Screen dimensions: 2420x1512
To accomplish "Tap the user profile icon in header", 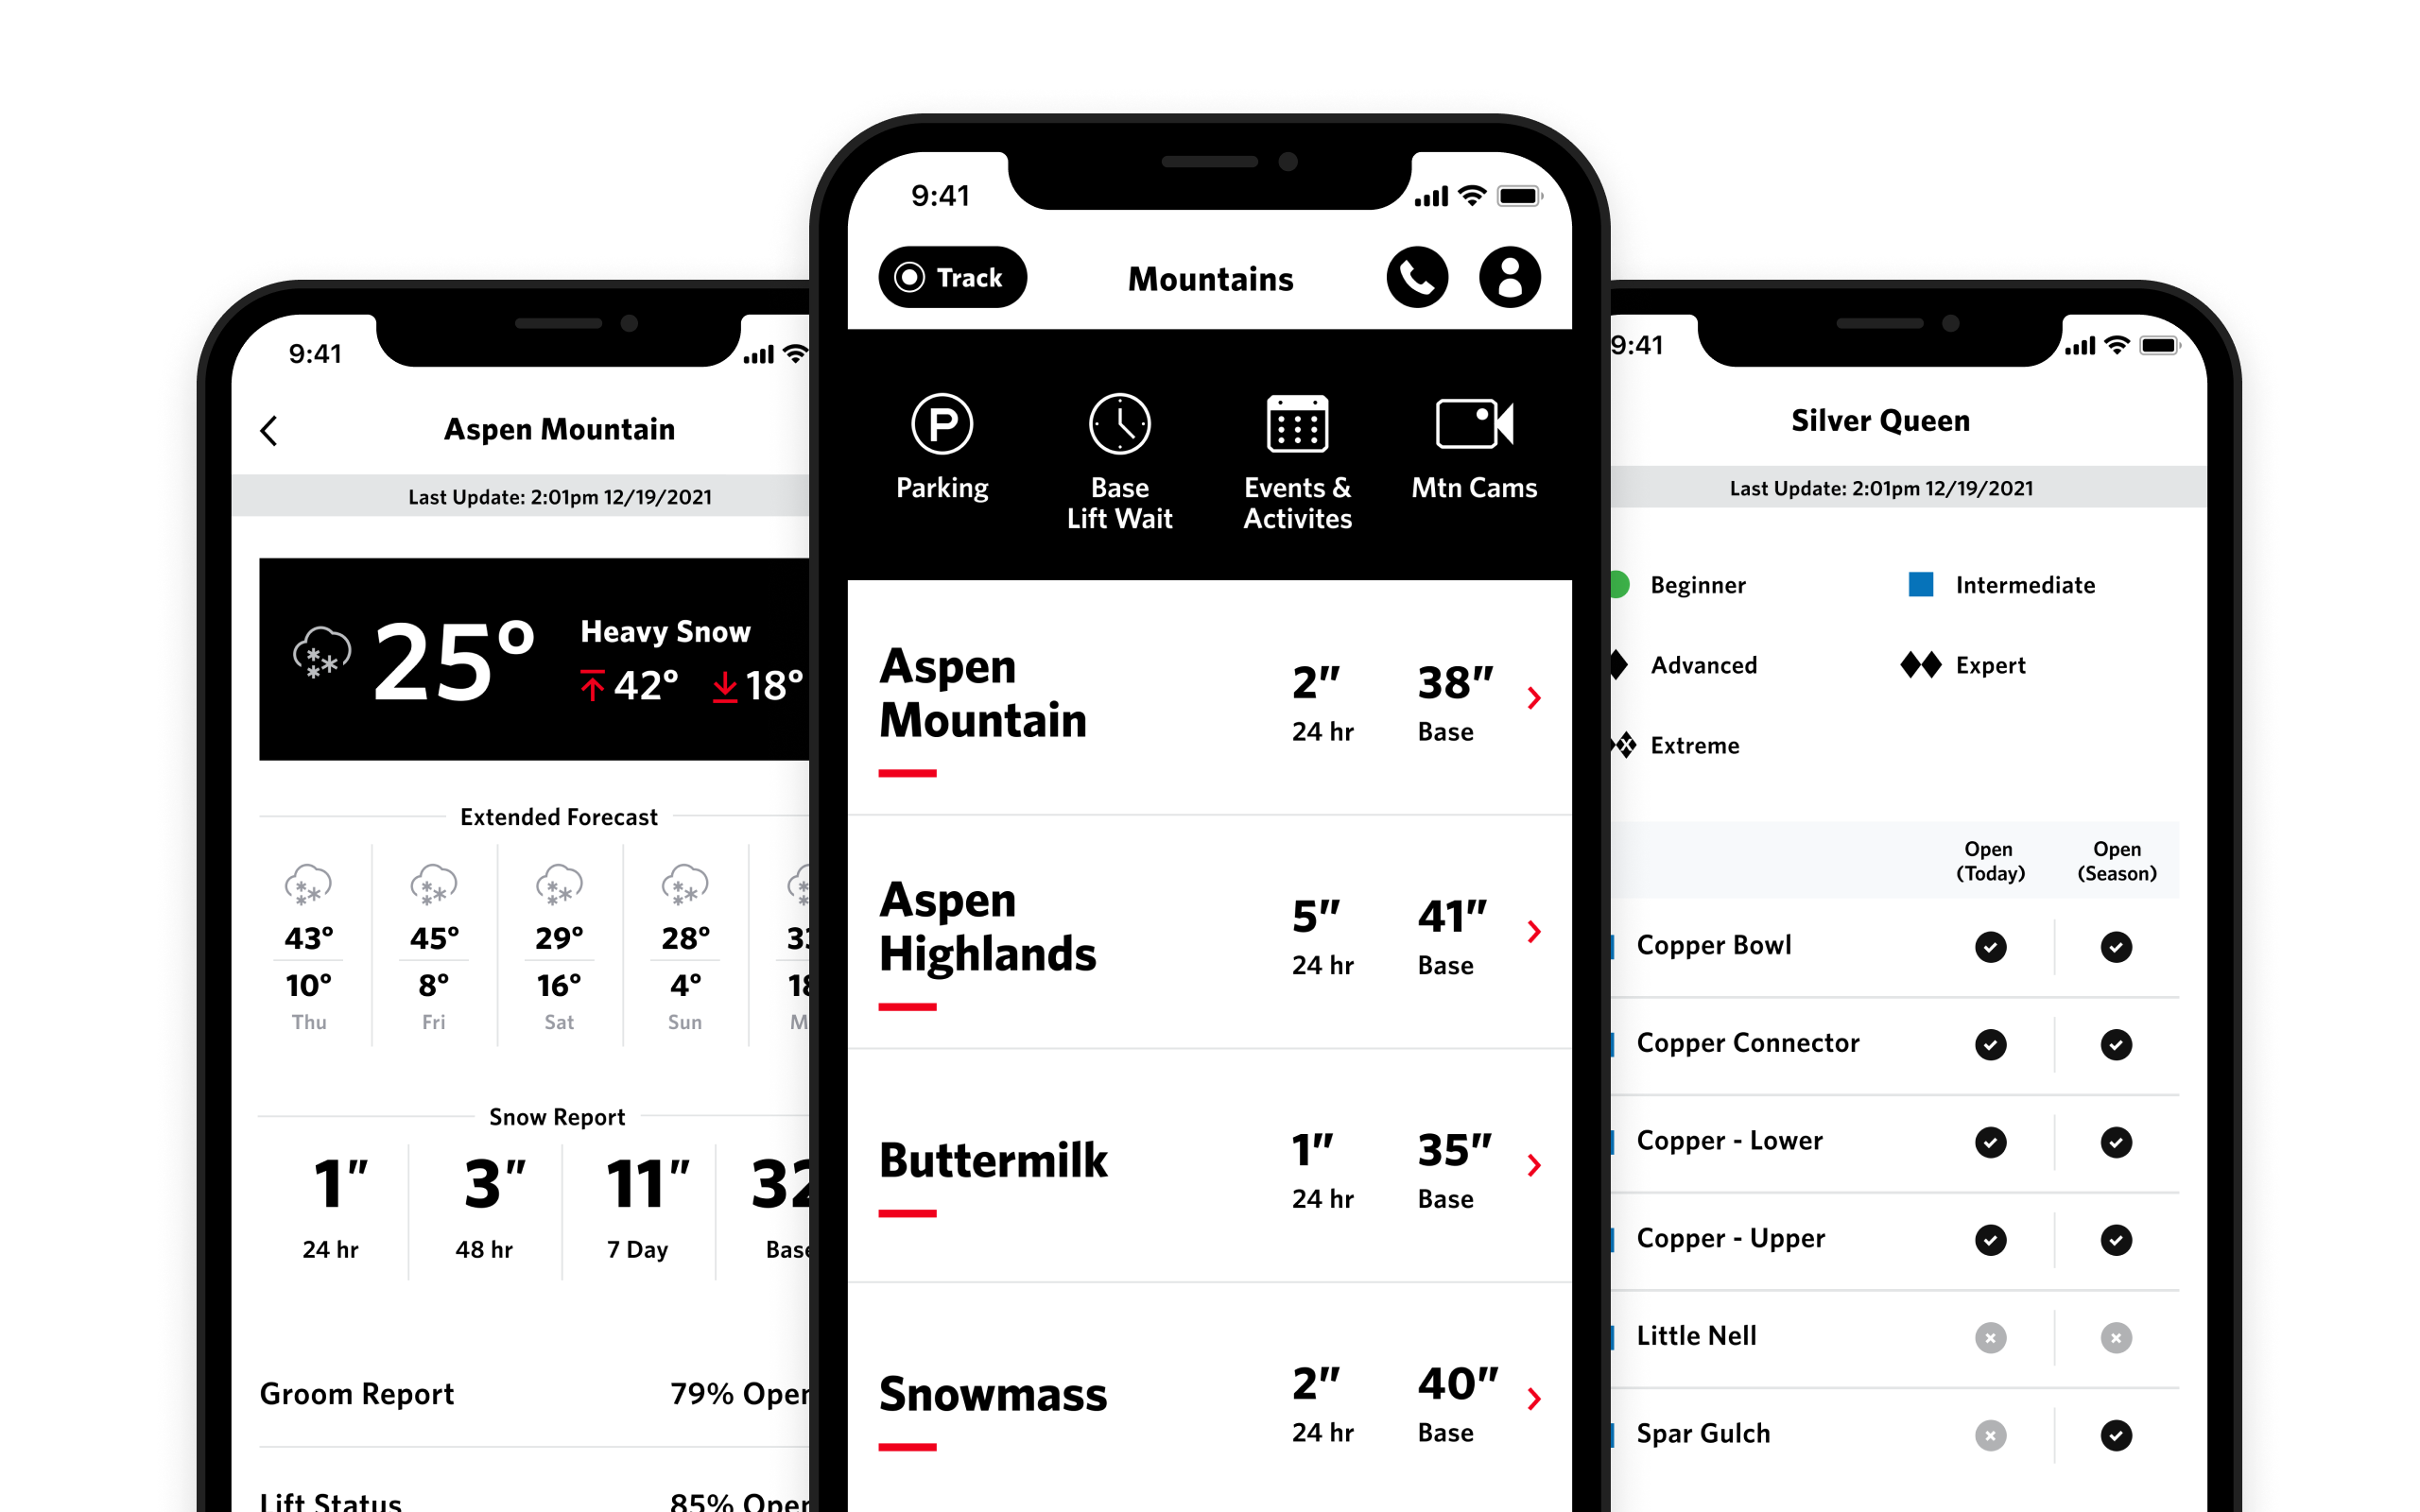I will point(1511,279).
